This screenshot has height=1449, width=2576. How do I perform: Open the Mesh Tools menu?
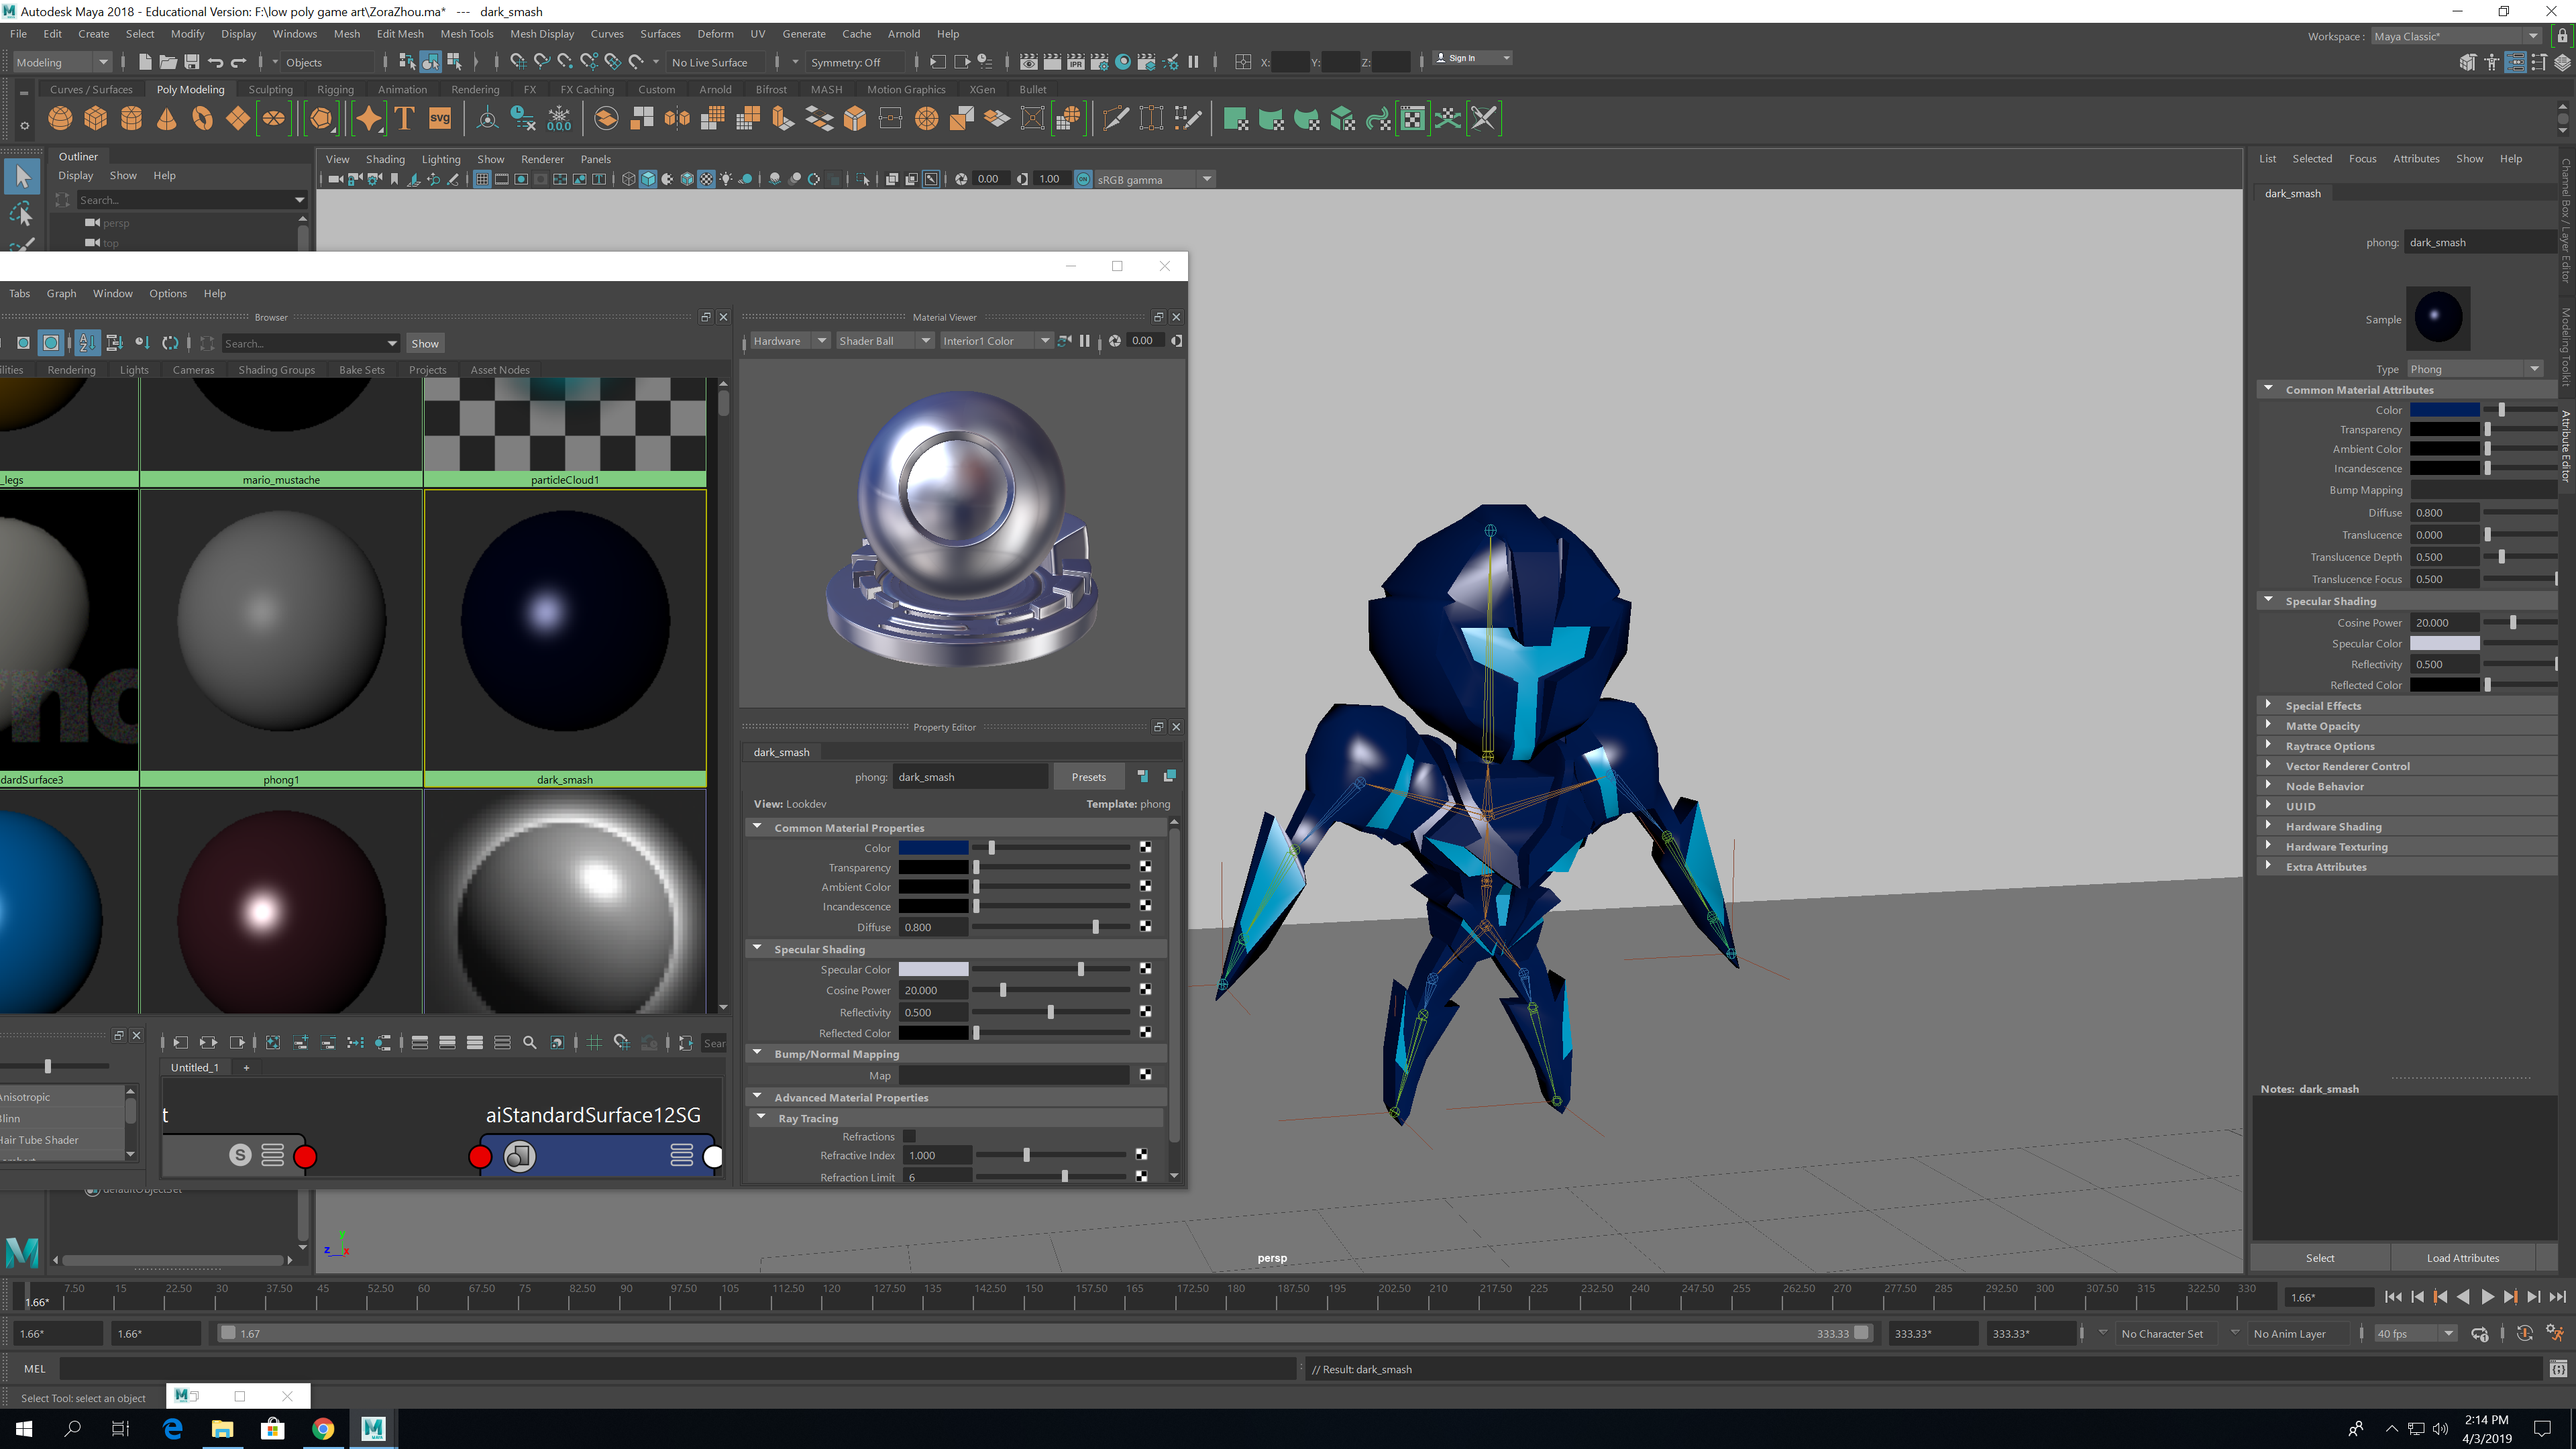467,34
